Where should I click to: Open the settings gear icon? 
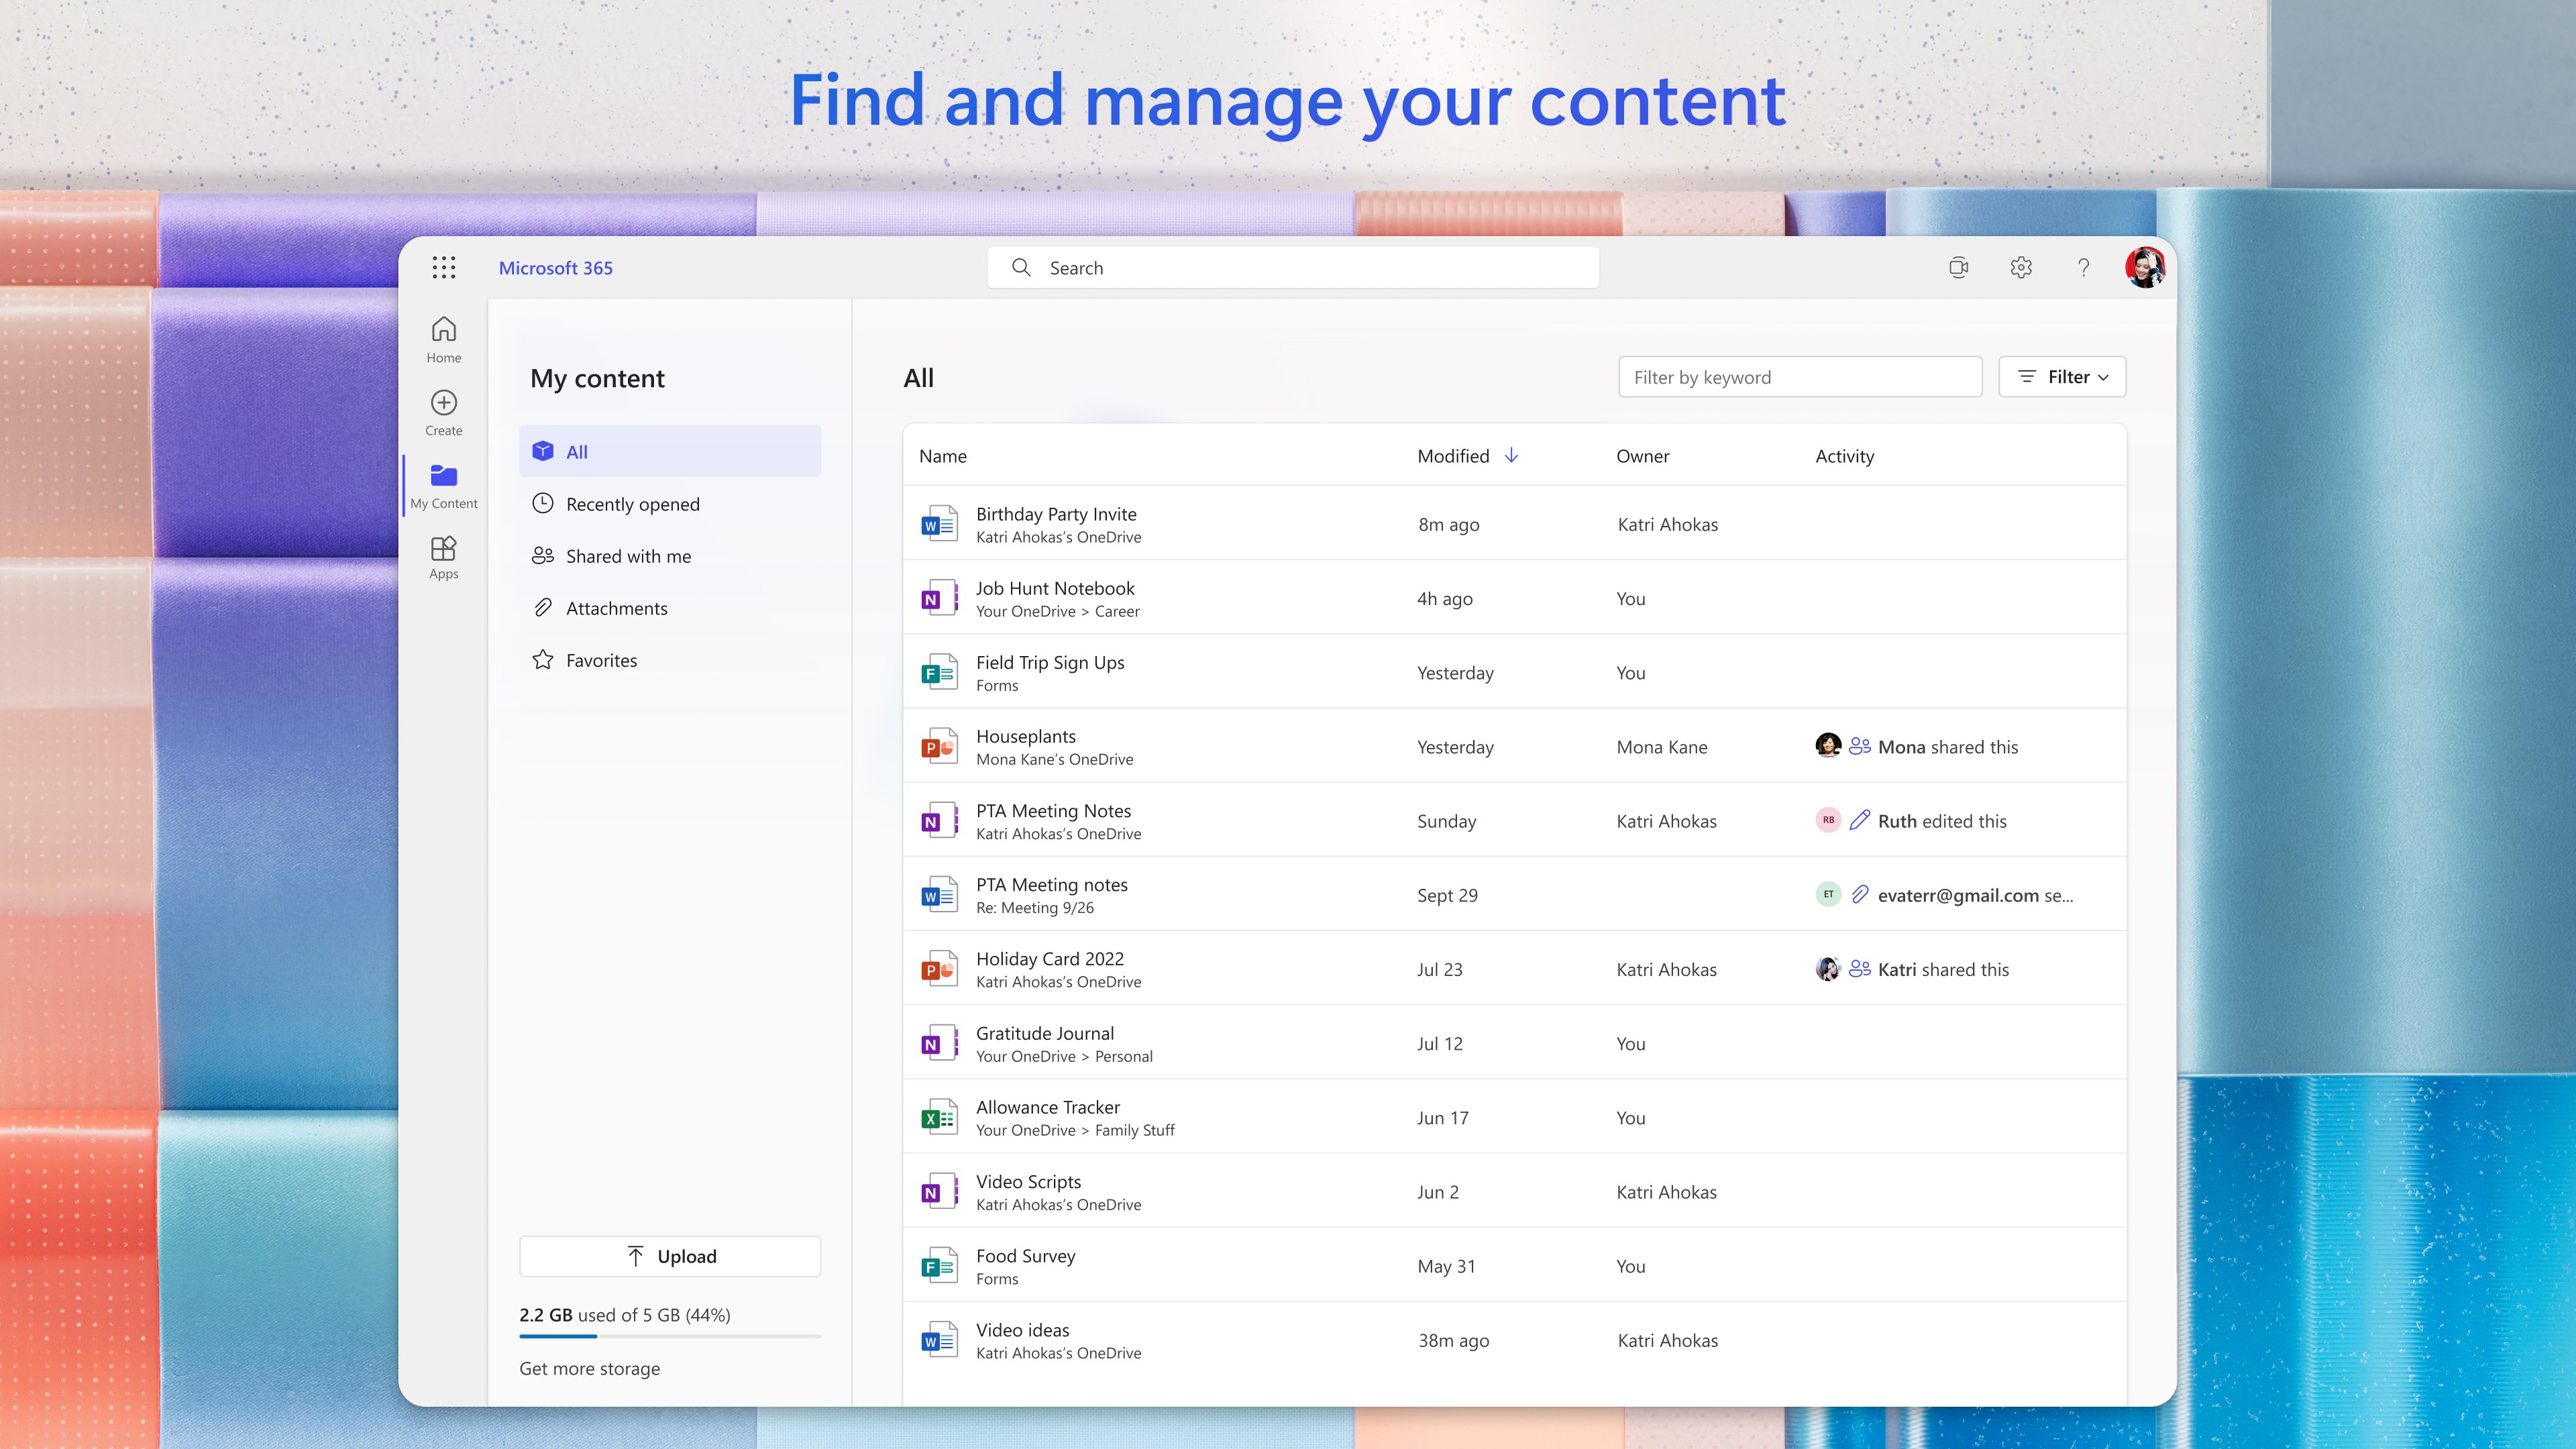pyautogui.click(x=2021, y=267)
